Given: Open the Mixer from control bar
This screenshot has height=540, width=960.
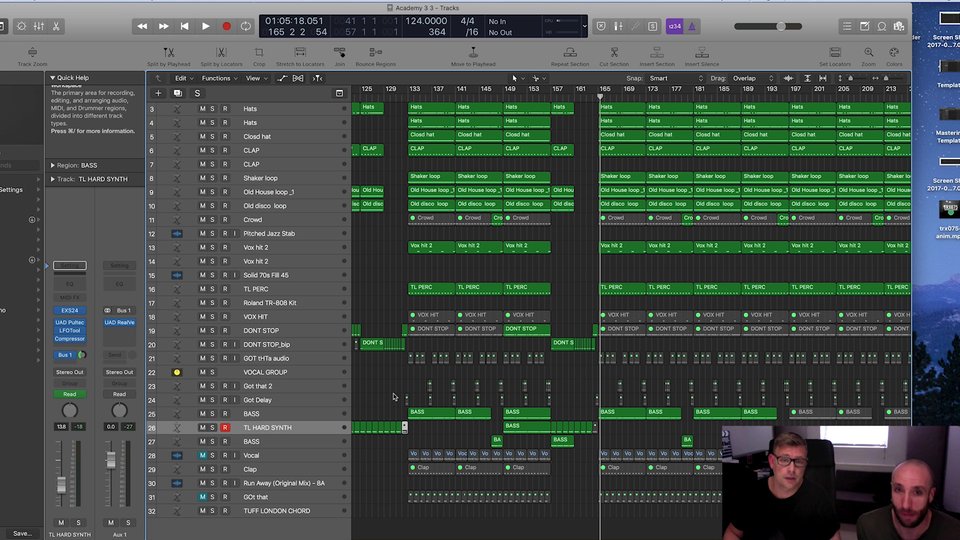Looking at the screenshot, I should (39, 26).
